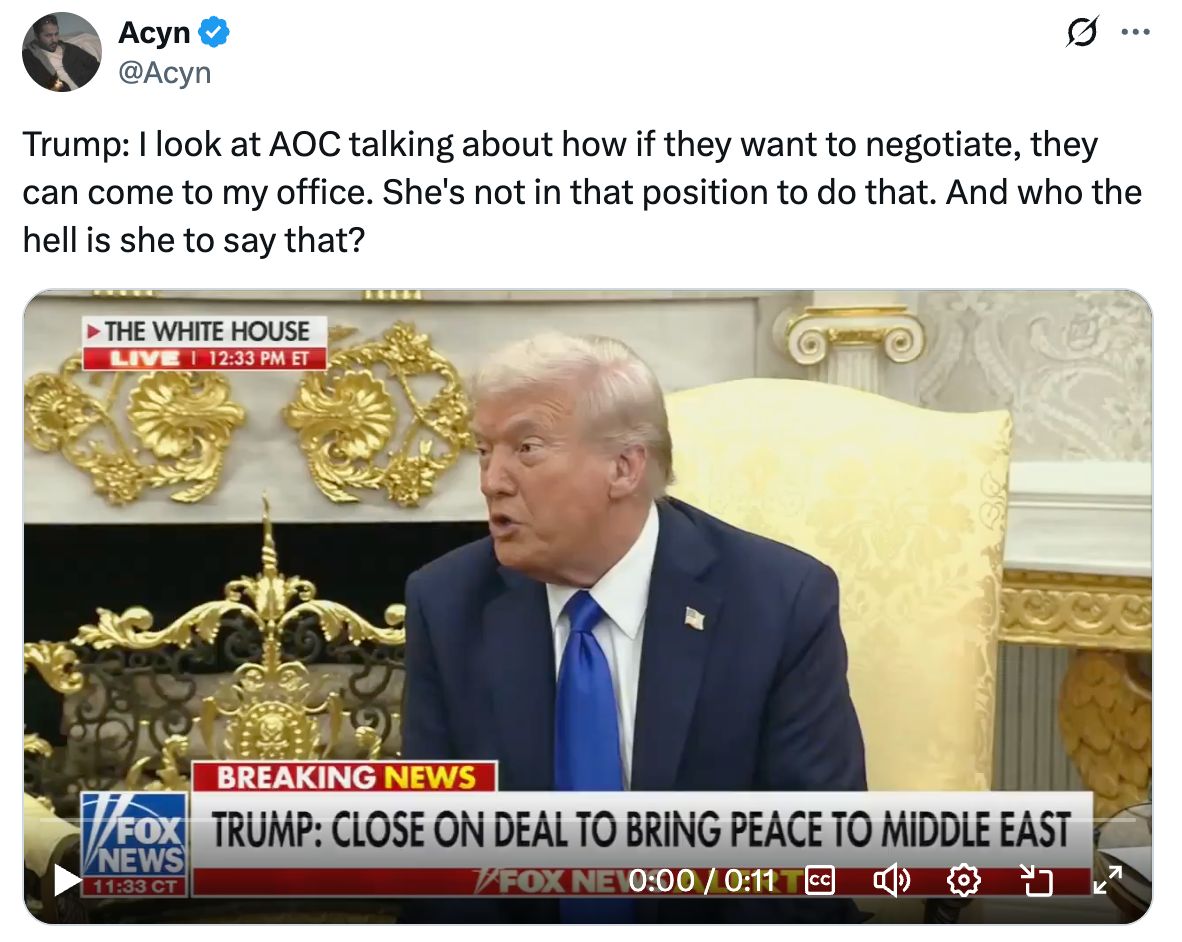Expand the video to fullscreen

(1107, 880)
